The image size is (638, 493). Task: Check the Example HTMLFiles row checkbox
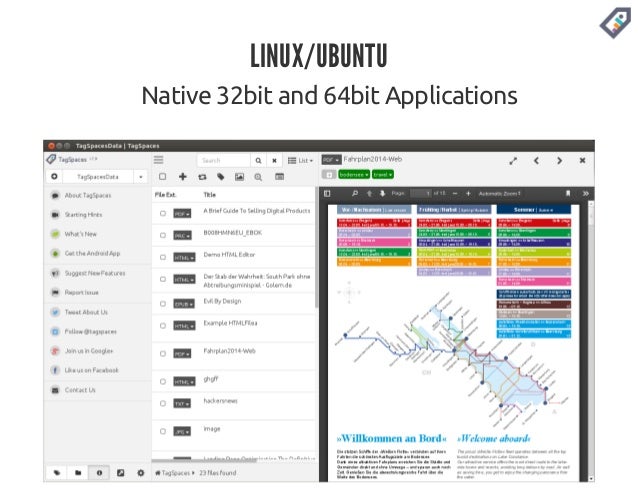(x=163, y=325)
